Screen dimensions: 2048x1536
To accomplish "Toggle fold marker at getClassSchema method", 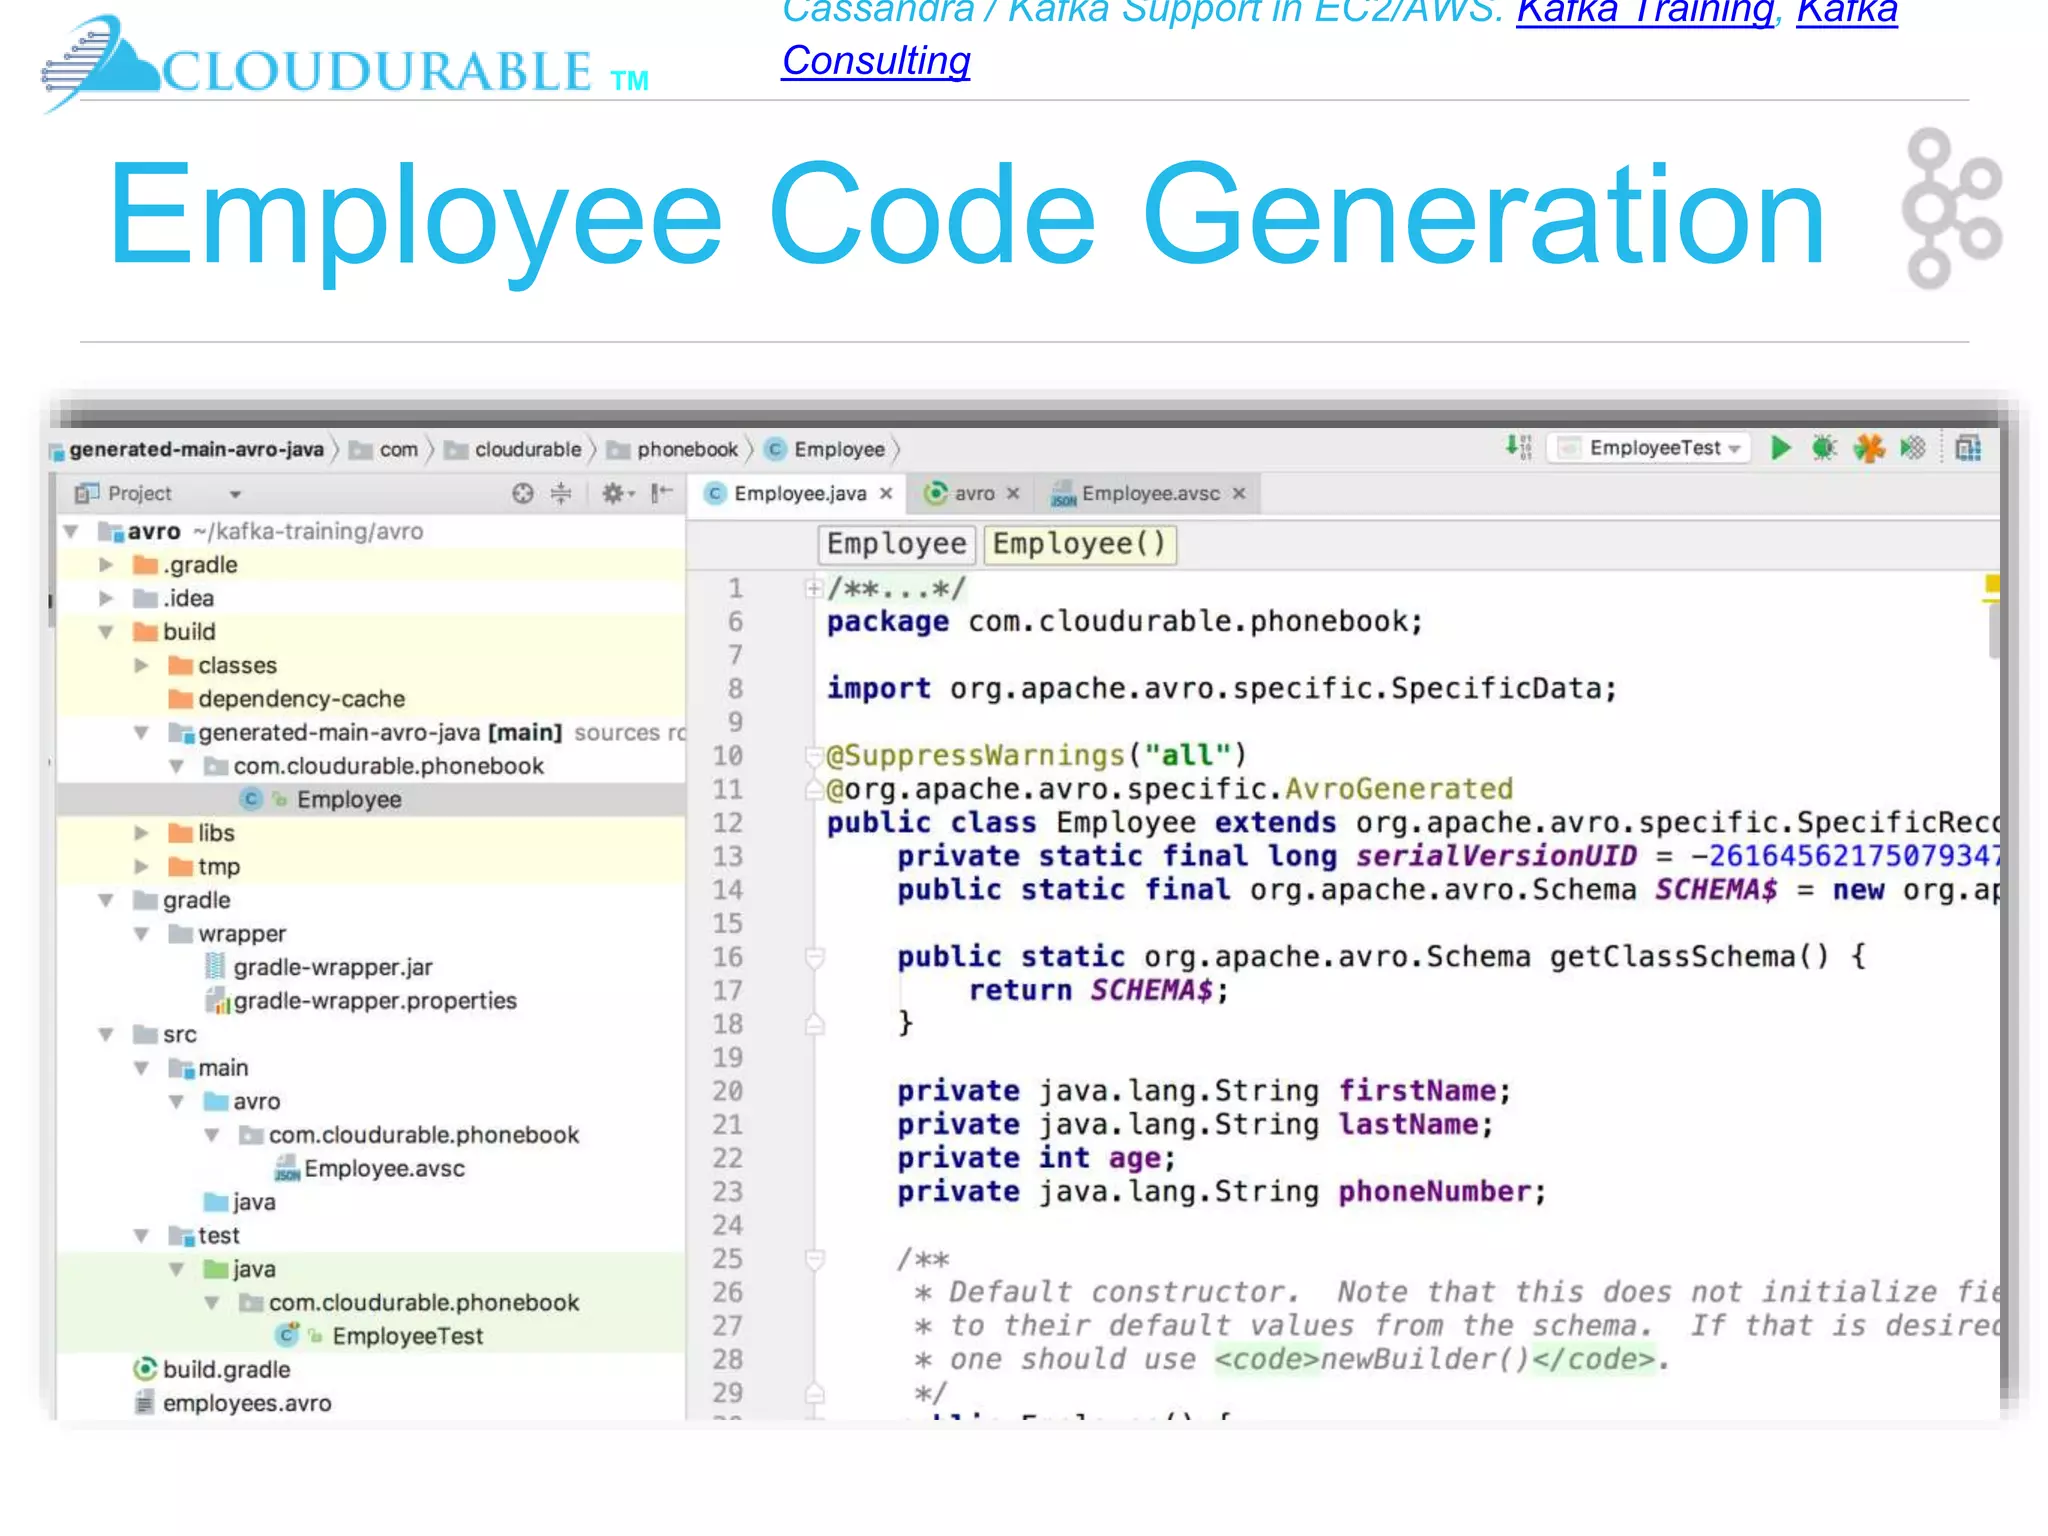I will pyautogui.click(x=815, y=958).
